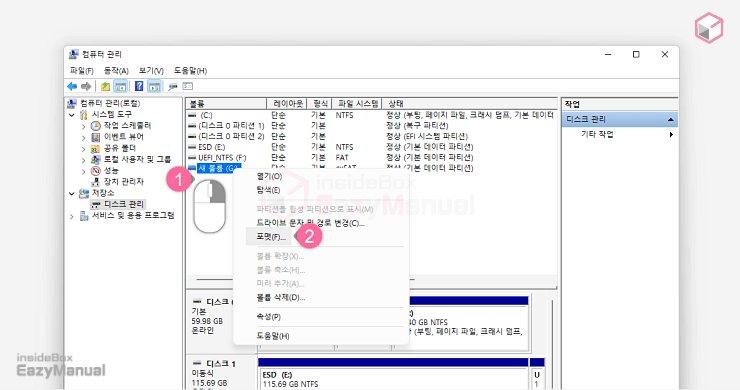Click the 시스템 도구 tools icon
Viewport: 740px width, 390px height.
(x=84, y=115)
